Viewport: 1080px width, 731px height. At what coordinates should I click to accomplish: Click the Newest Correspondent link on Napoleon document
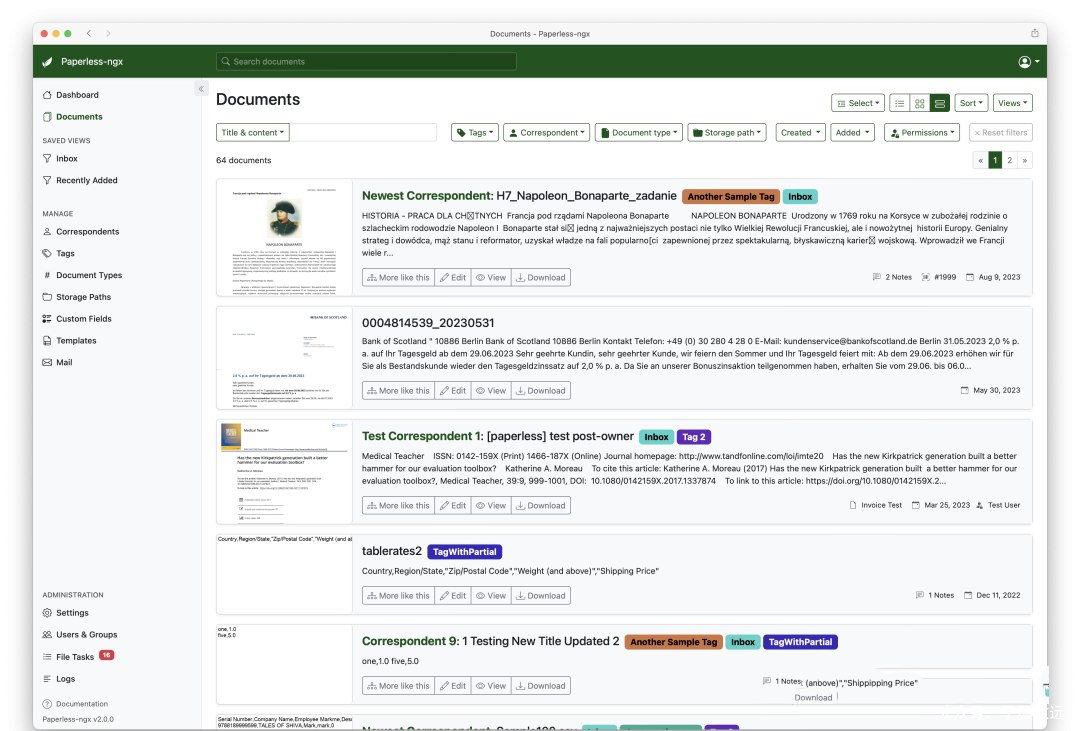(x=427, y=196)
